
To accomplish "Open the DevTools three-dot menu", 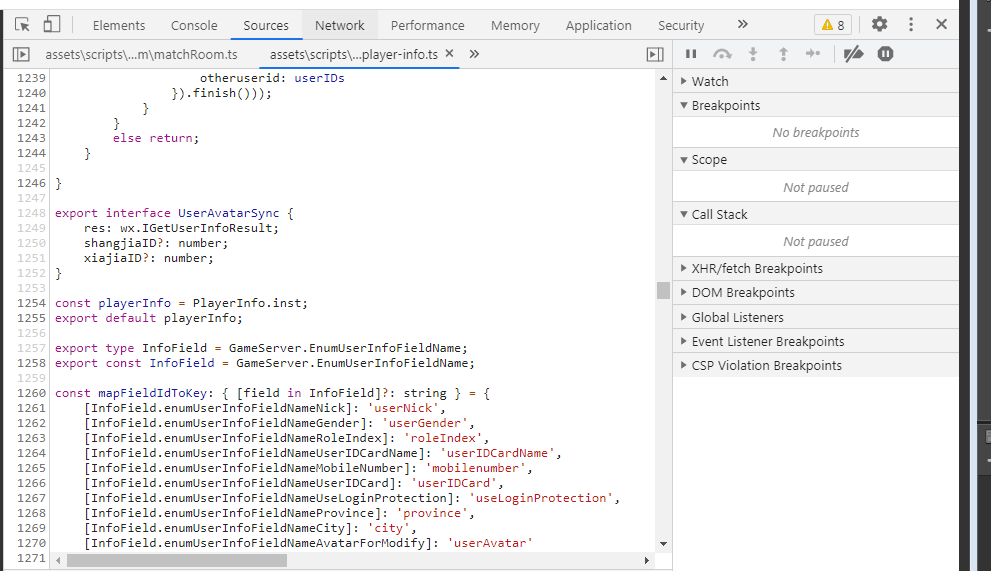I will tap(911, 25).
